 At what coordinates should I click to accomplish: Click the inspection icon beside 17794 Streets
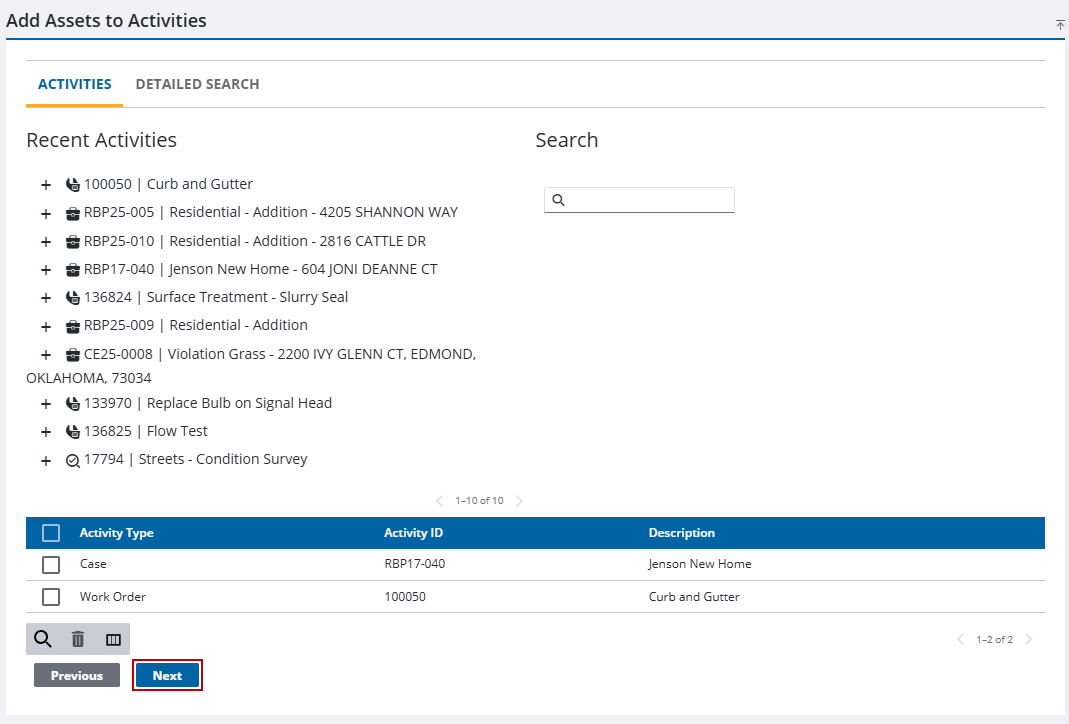click(x=72, y=461)
